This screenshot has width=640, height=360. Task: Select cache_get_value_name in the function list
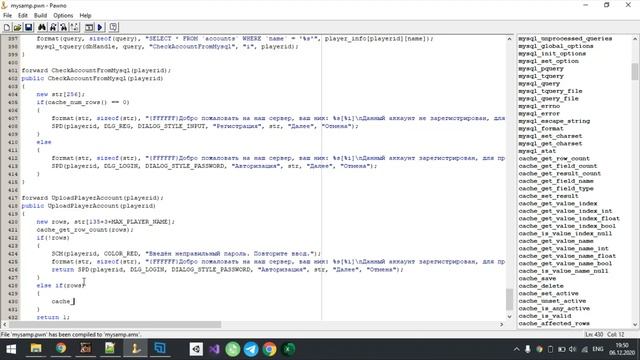(x=556, y=241)
